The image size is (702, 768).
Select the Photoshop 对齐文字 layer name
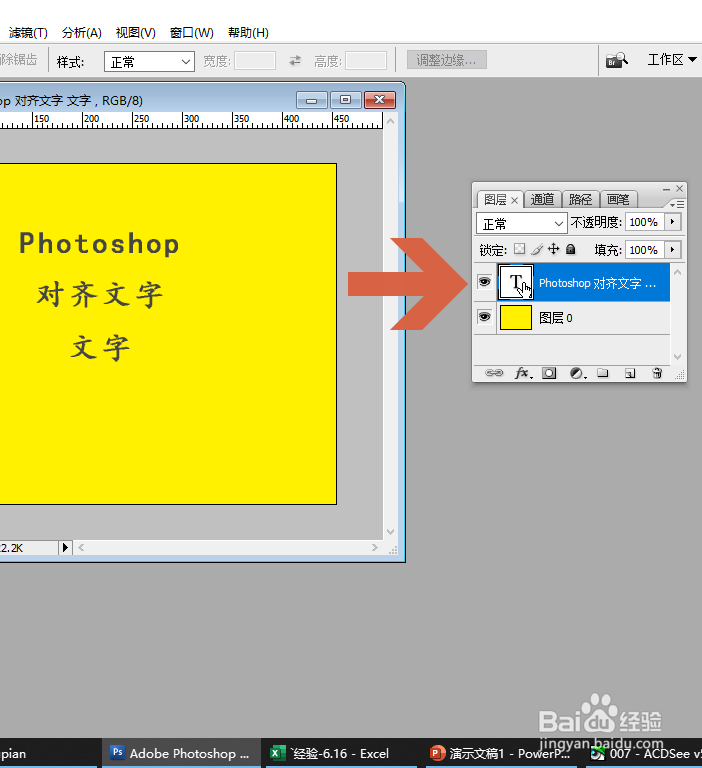click(597, 283)
